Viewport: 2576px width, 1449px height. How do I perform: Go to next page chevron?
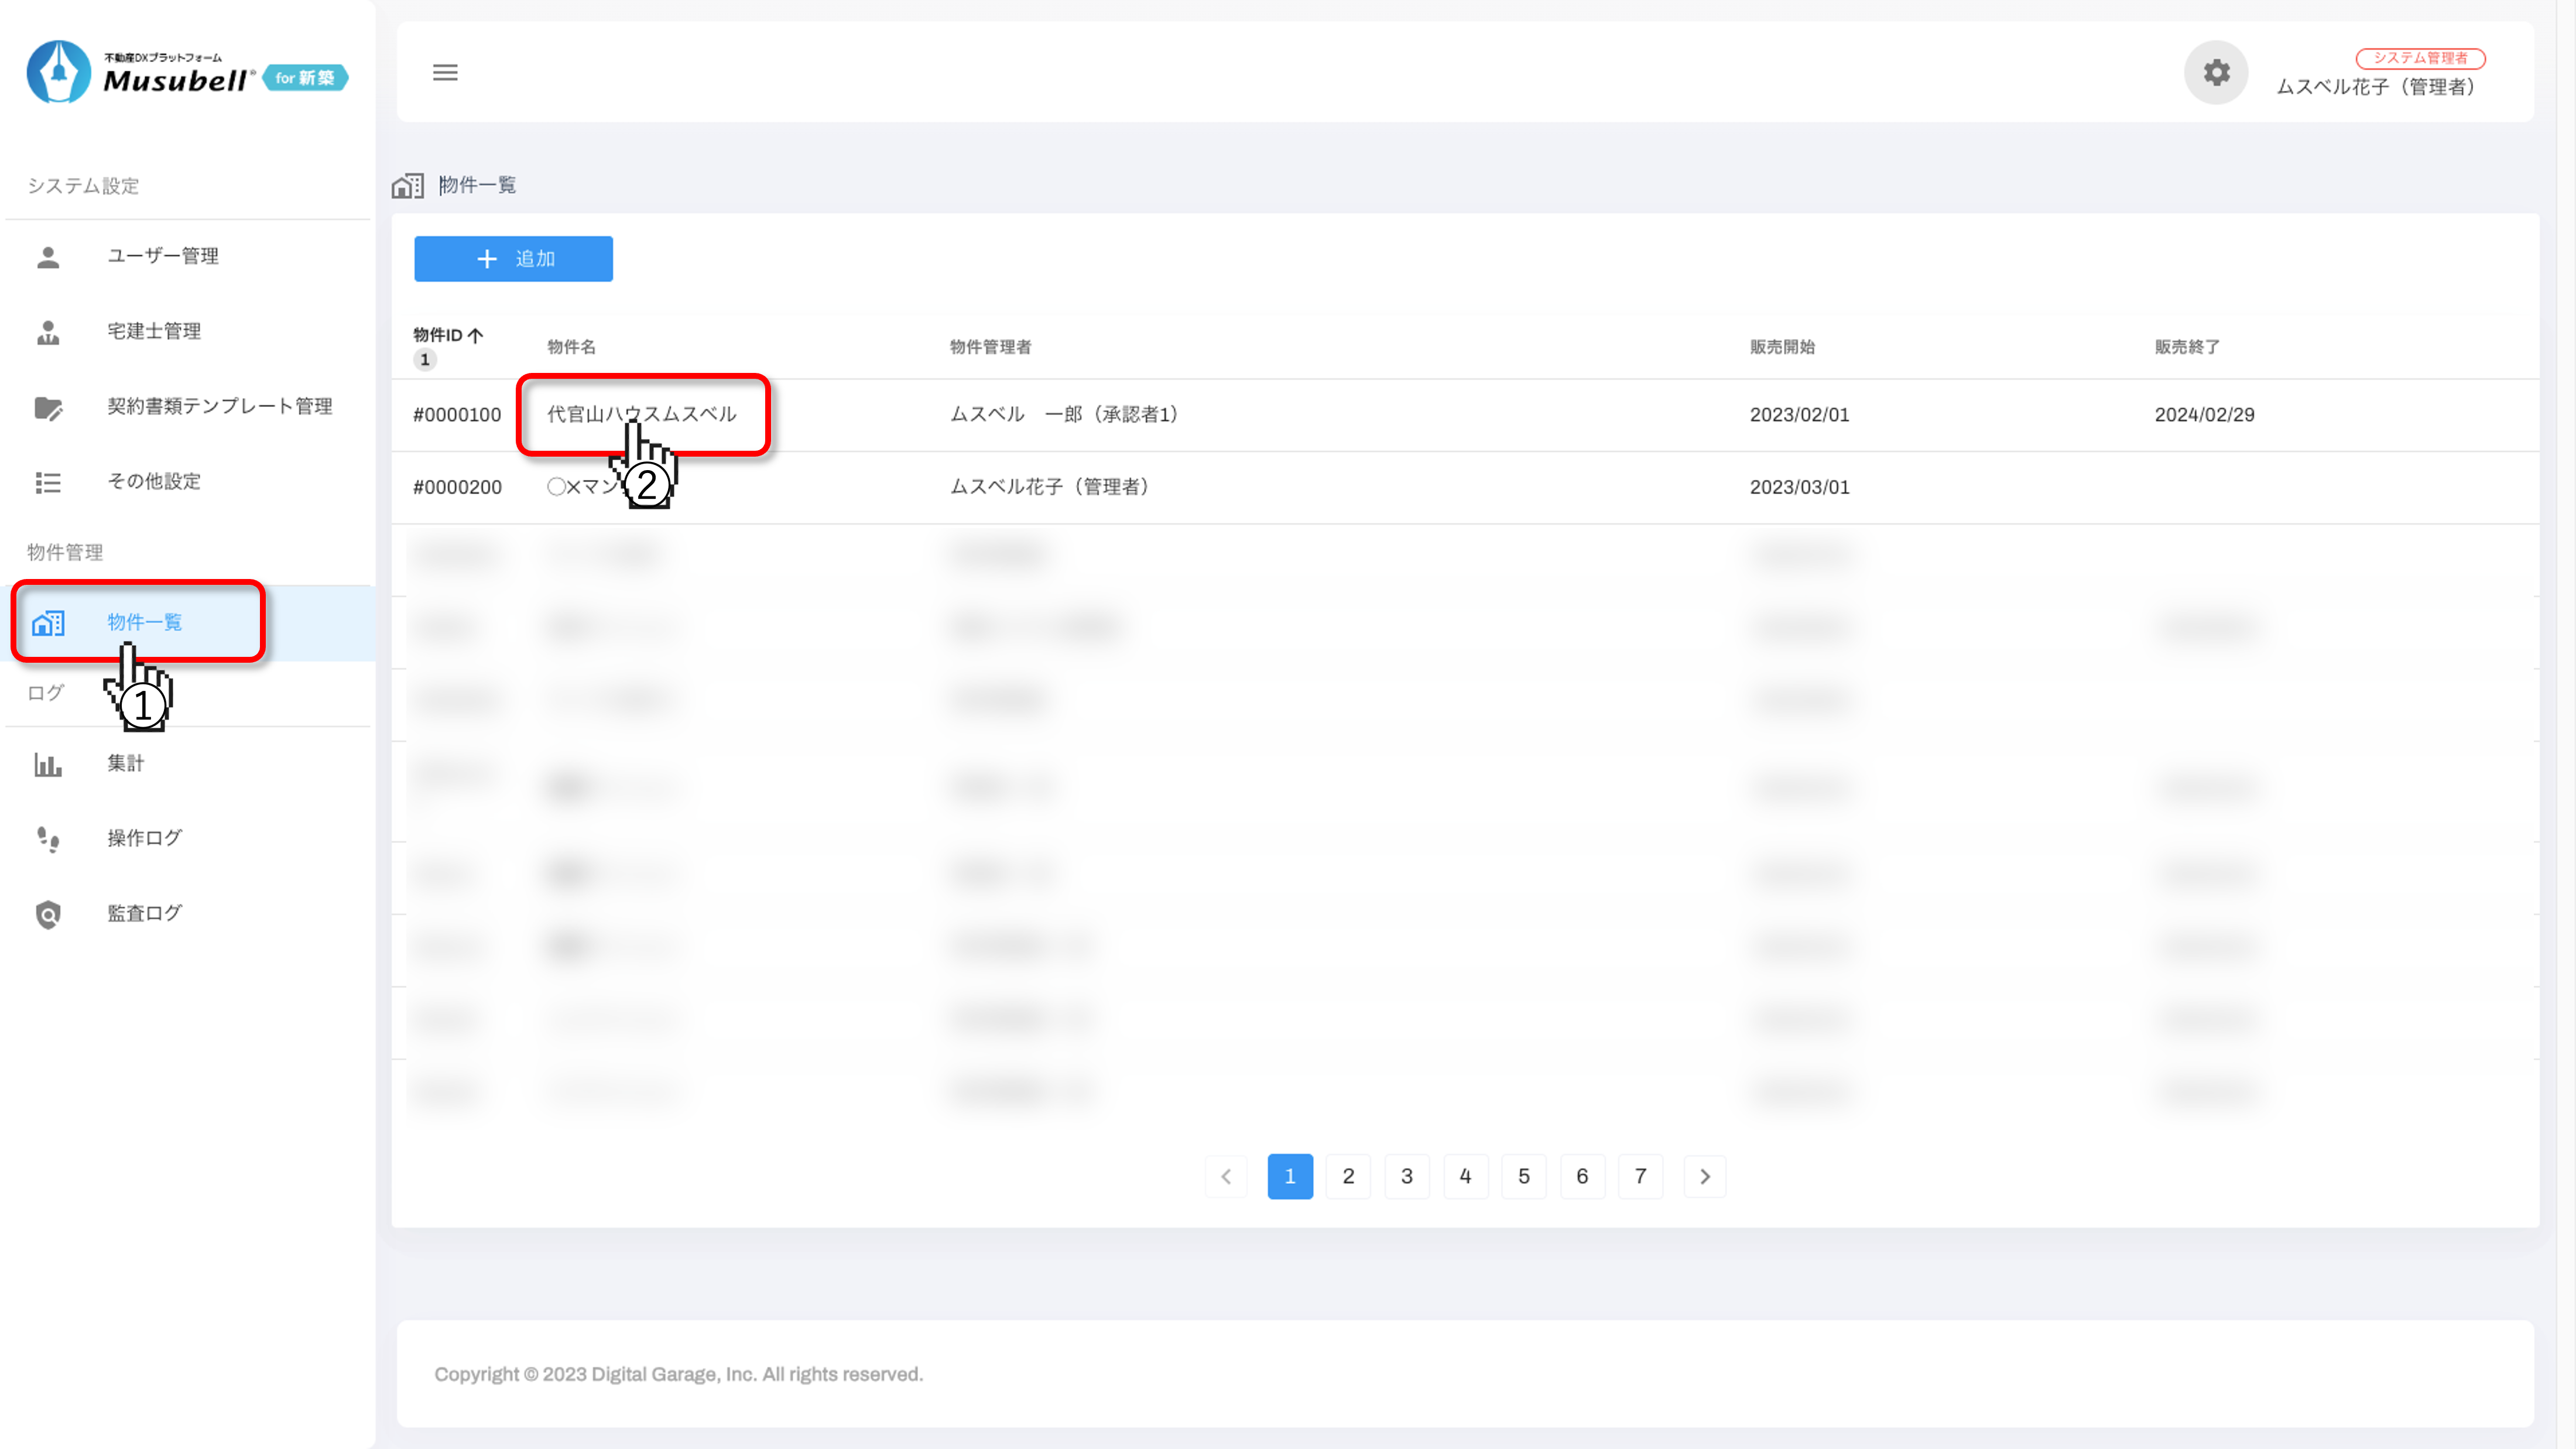click(x=1705, y=1176)
